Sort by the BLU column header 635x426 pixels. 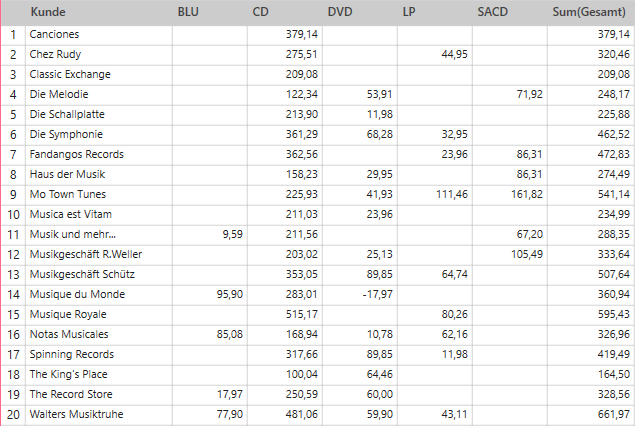click(188, 12)
